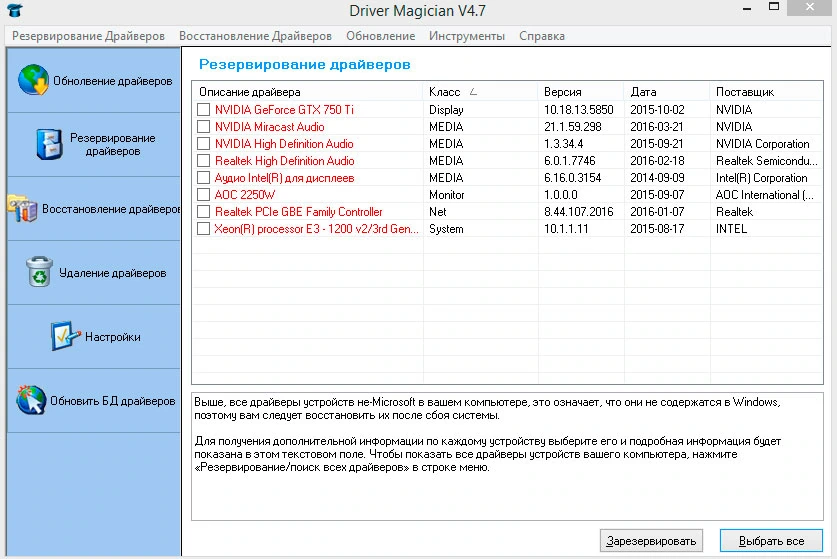Click the date cell 2016-02-18
Image resolution: width=837 pixels, height=559 pixels.
pos(657,161)
